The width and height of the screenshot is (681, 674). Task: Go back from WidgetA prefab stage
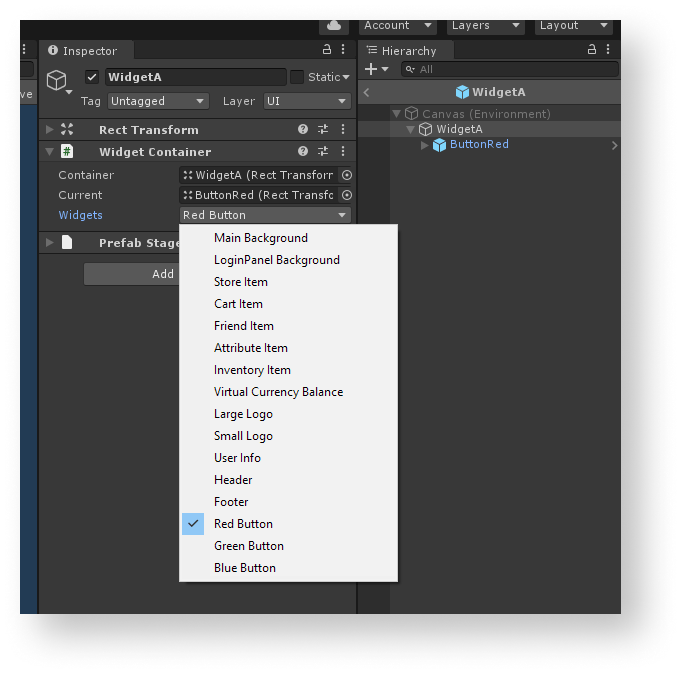(366, 92)
